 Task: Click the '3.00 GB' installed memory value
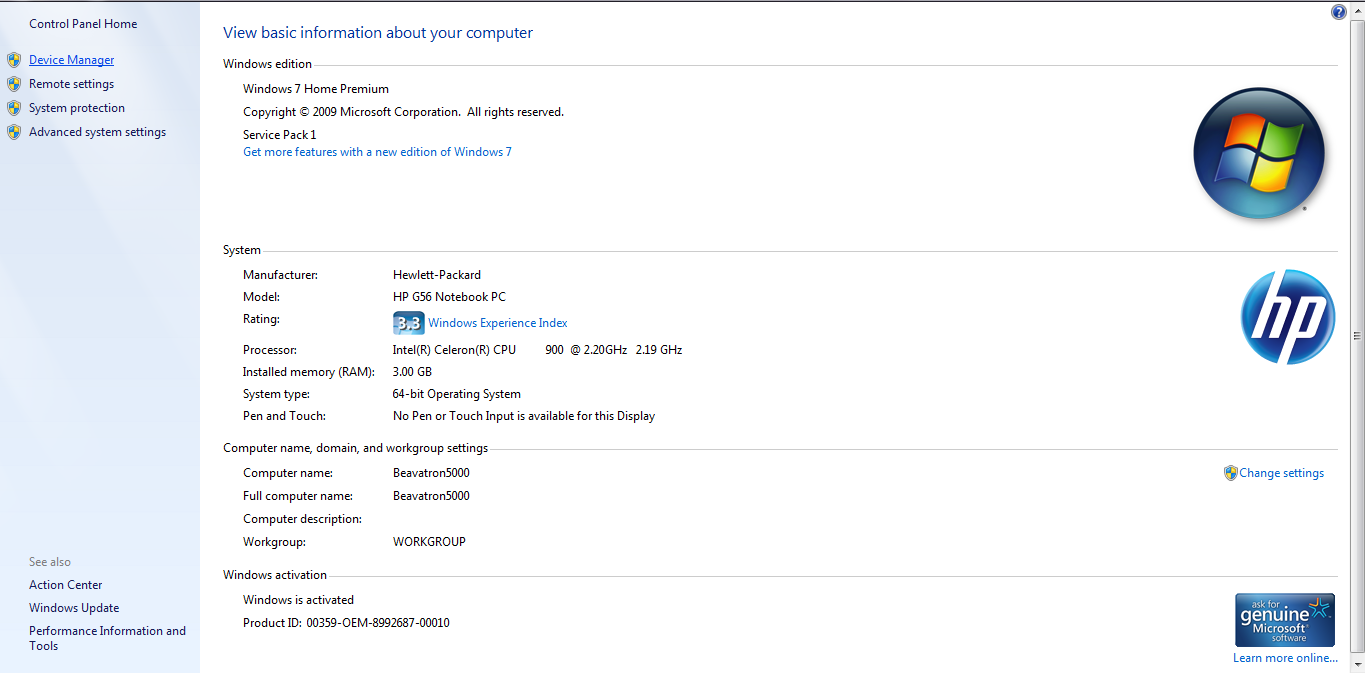(x=412, y=372)
